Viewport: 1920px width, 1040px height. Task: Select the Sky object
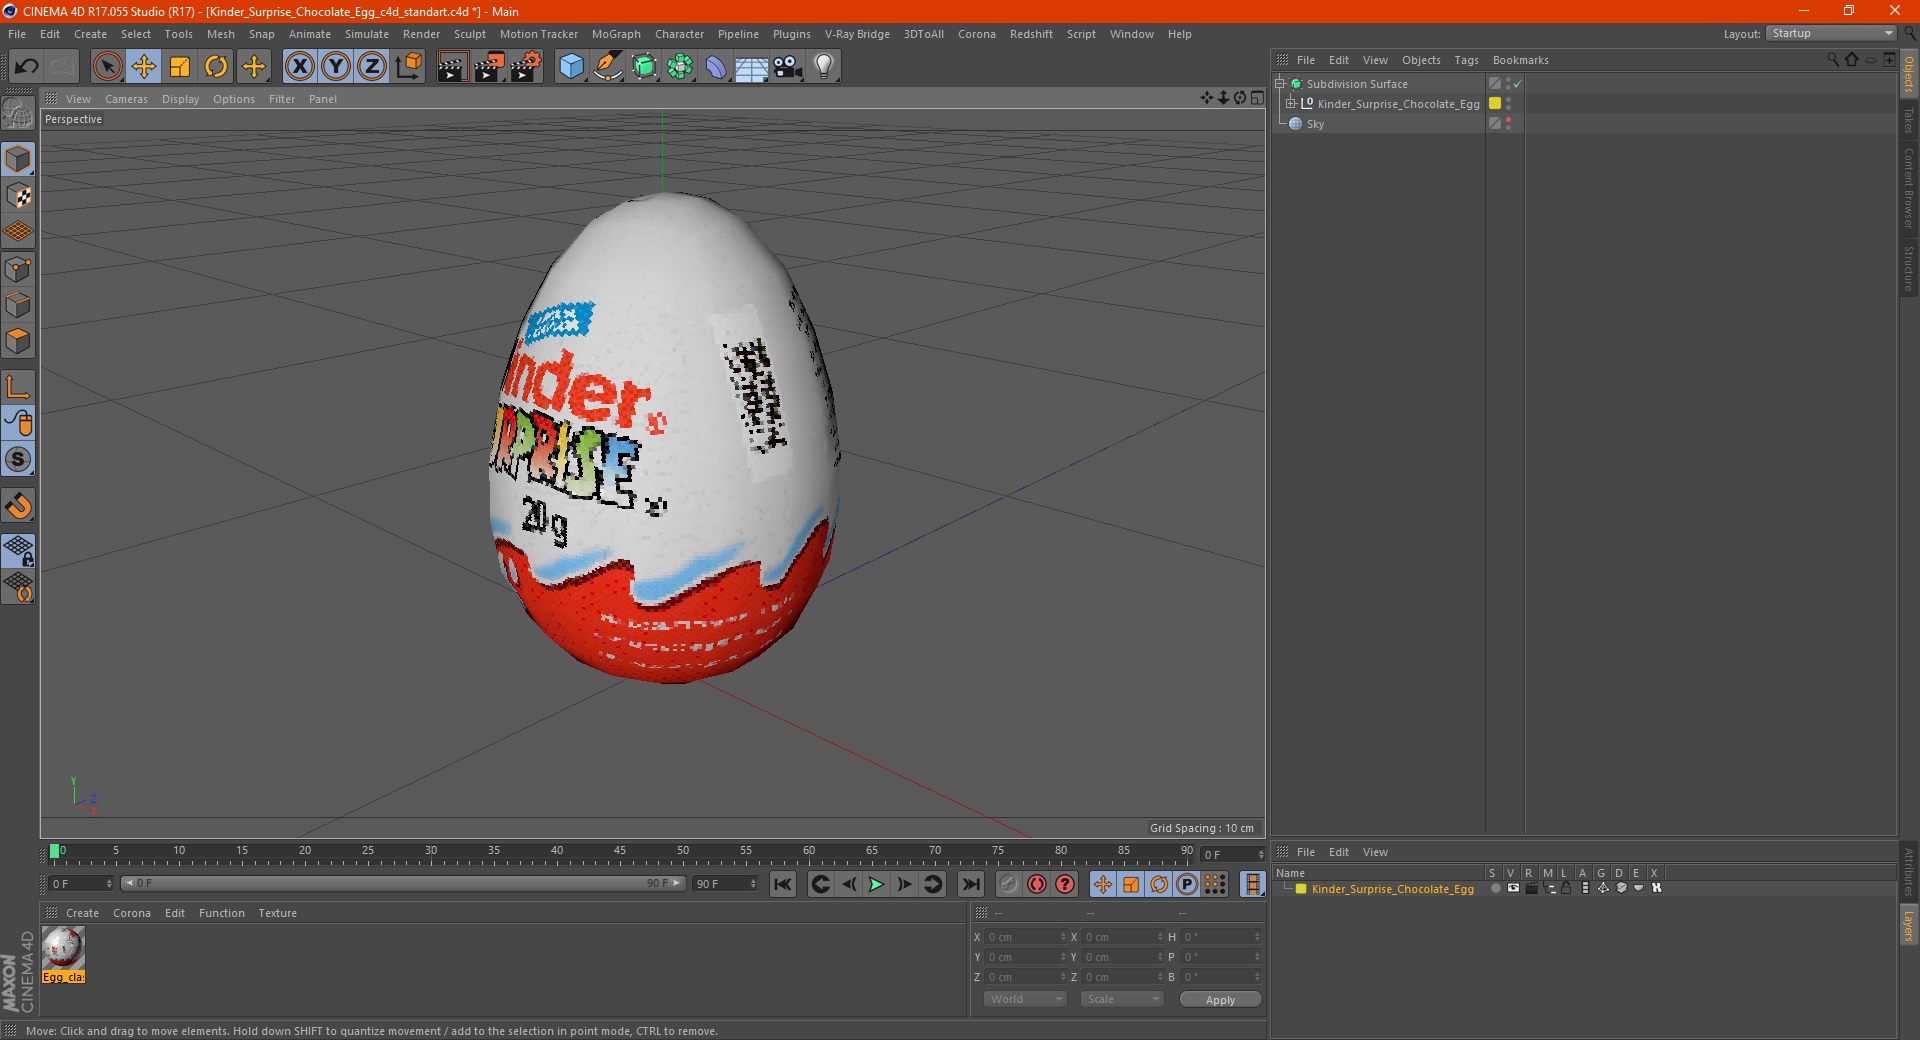[x=1315, y=124]
